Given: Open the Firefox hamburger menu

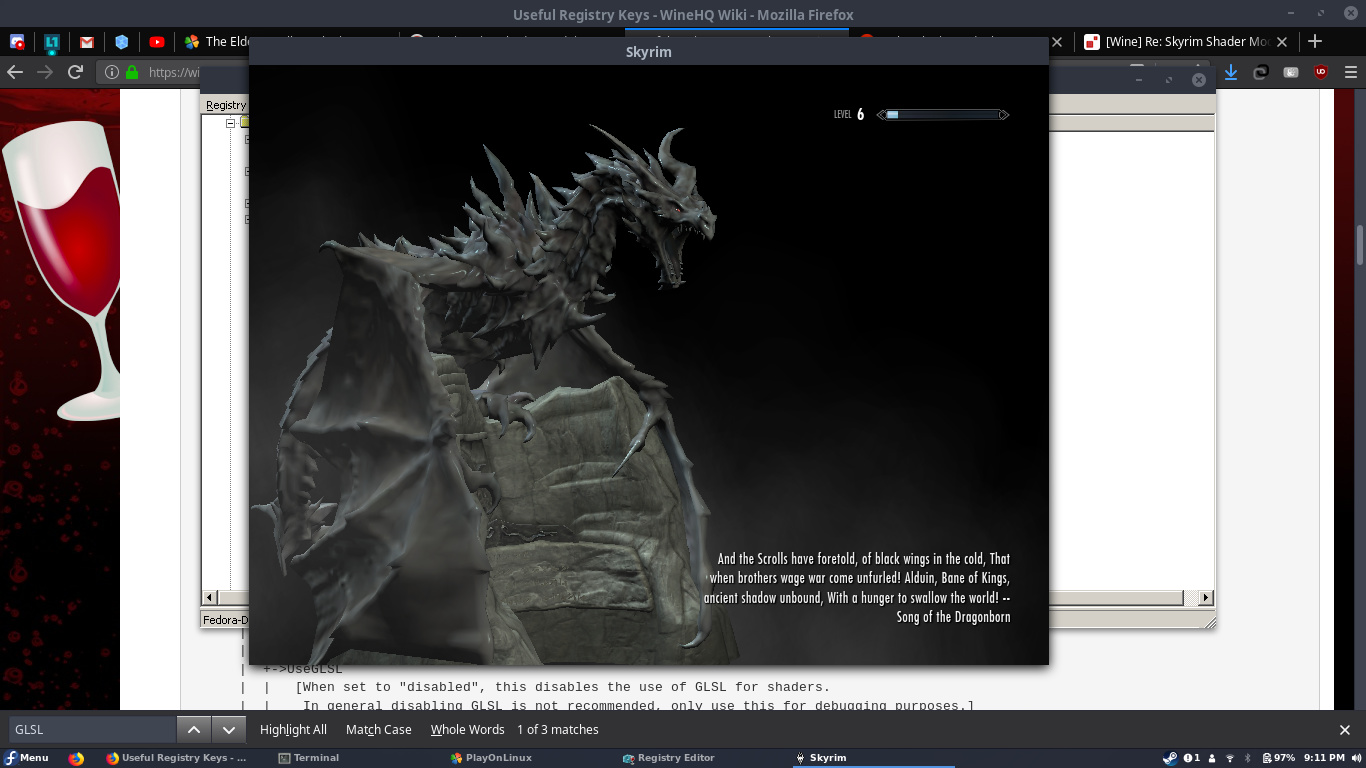Looking at the screenshot, I should coord(1351,72).
